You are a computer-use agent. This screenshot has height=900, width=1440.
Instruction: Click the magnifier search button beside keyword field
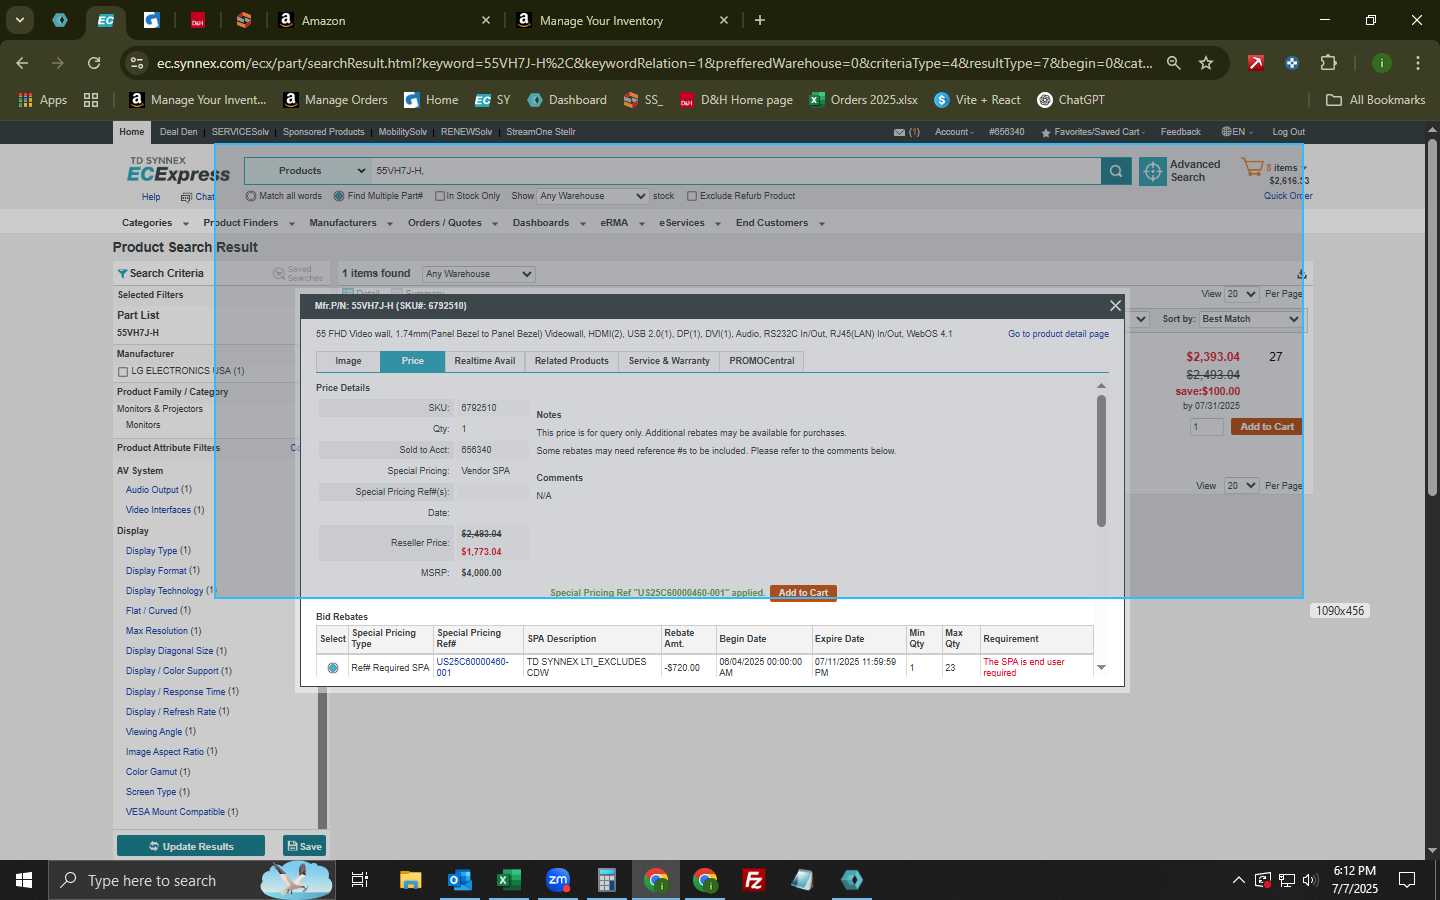1116,172
